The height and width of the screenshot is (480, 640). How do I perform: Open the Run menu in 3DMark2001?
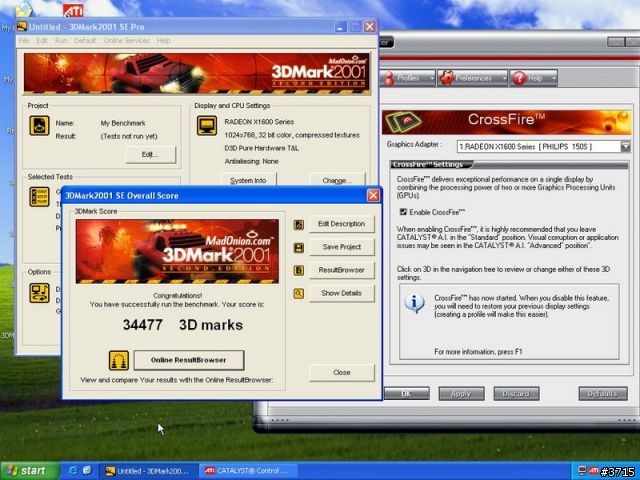tap(61, 40)
